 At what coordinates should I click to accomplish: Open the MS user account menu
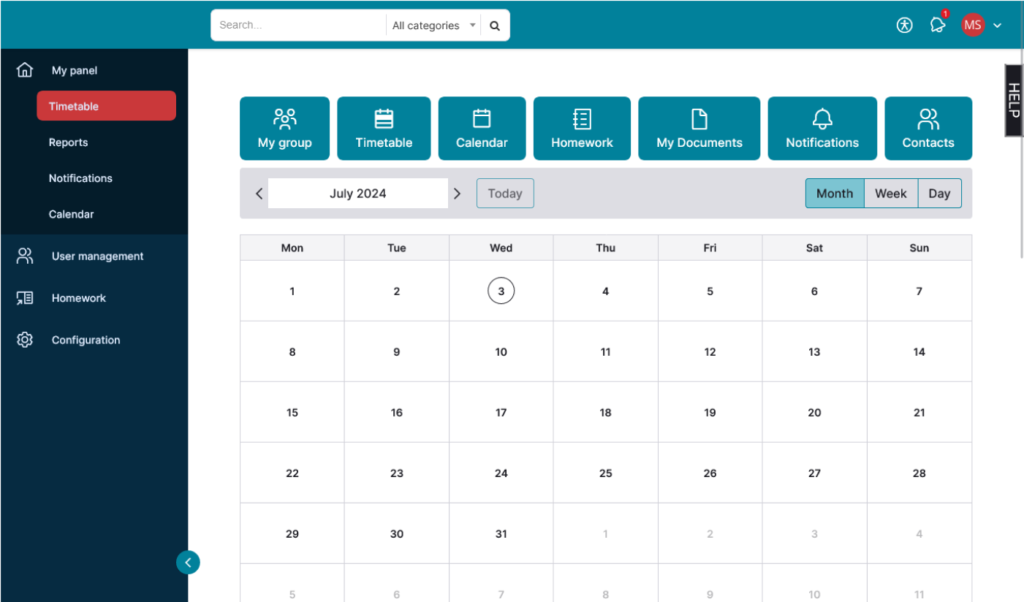981,25
